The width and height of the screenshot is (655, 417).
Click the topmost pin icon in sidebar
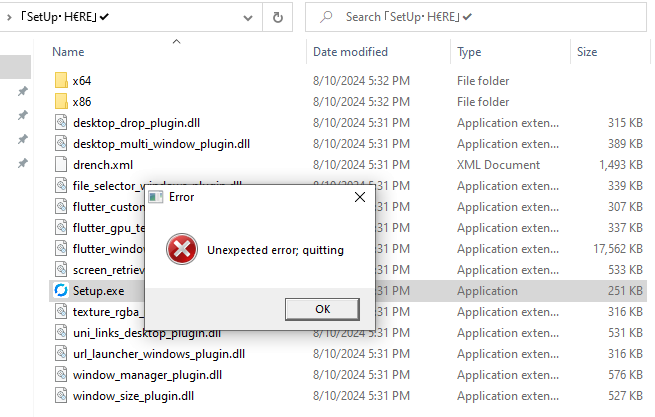tap(22, 92)
